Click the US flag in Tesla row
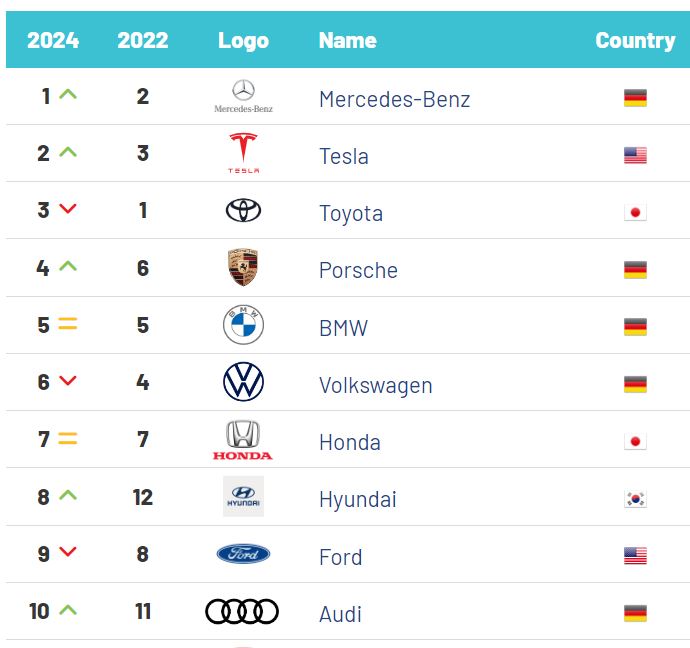This screenshot has width=690, height=648. point(635,155)
